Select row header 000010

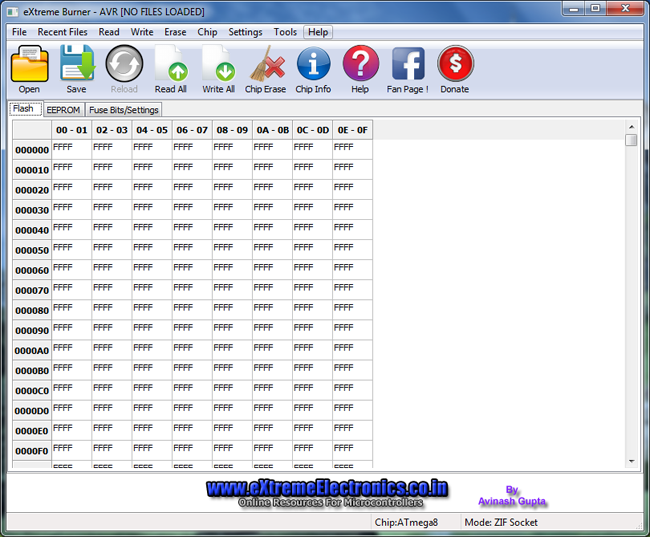pos(32,170)
